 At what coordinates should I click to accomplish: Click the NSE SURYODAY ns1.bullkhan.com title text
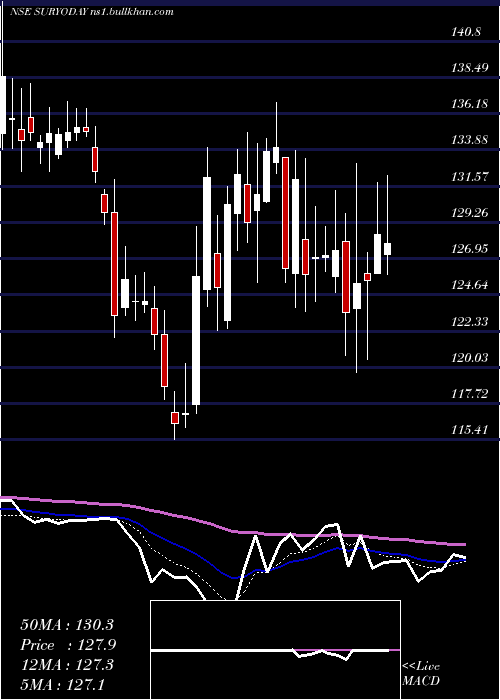point(92,12)
